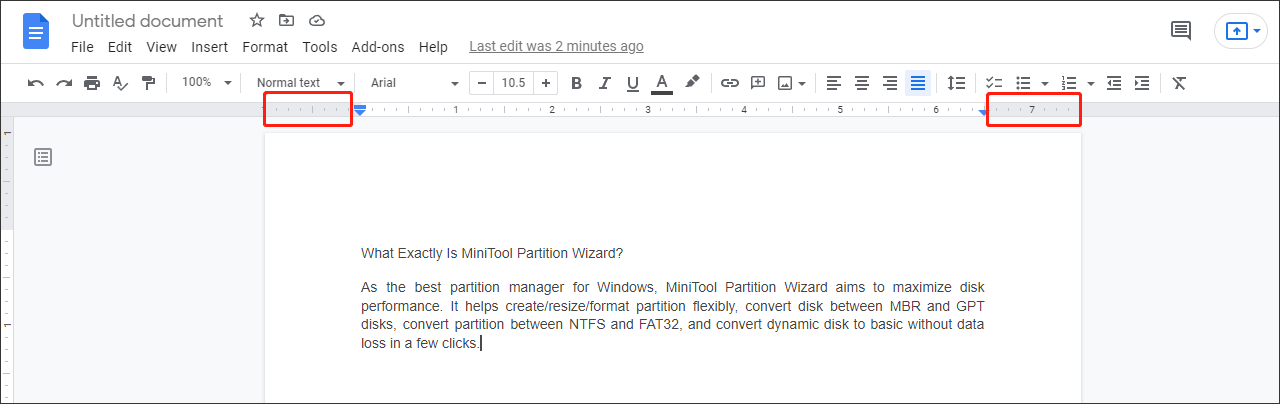Open the Tools menu
Image resolution: width=1280 pixels, height=404 pixels.
pos(320,47)
